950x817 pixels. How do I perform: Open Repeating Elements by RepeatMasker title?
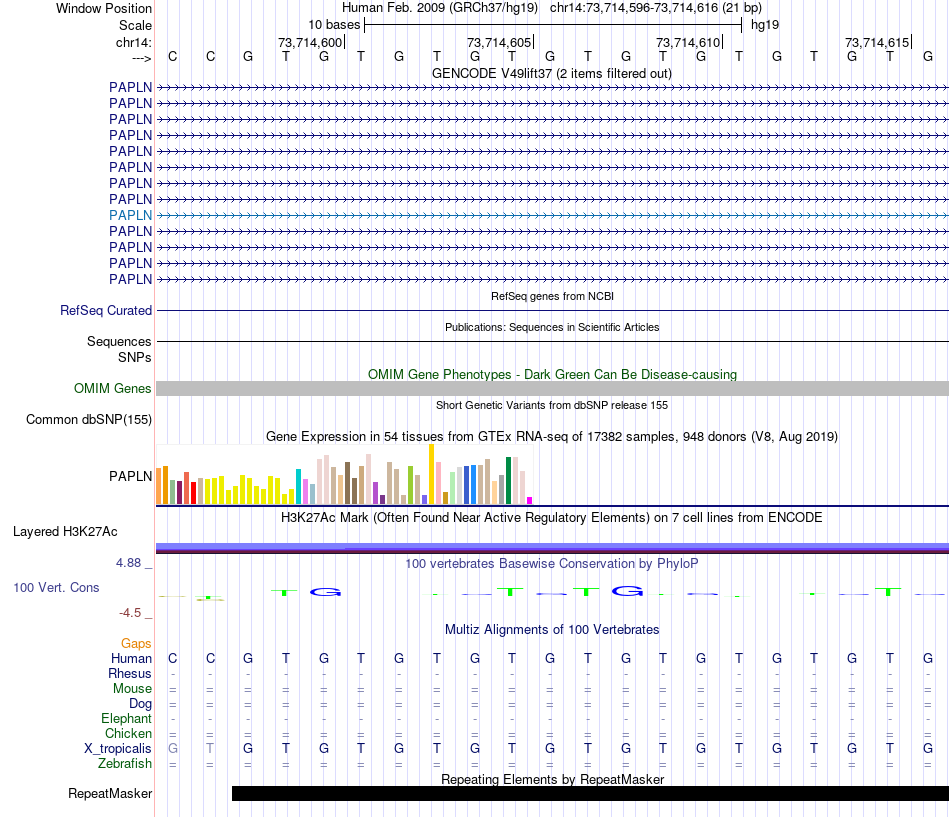(552, 779)
